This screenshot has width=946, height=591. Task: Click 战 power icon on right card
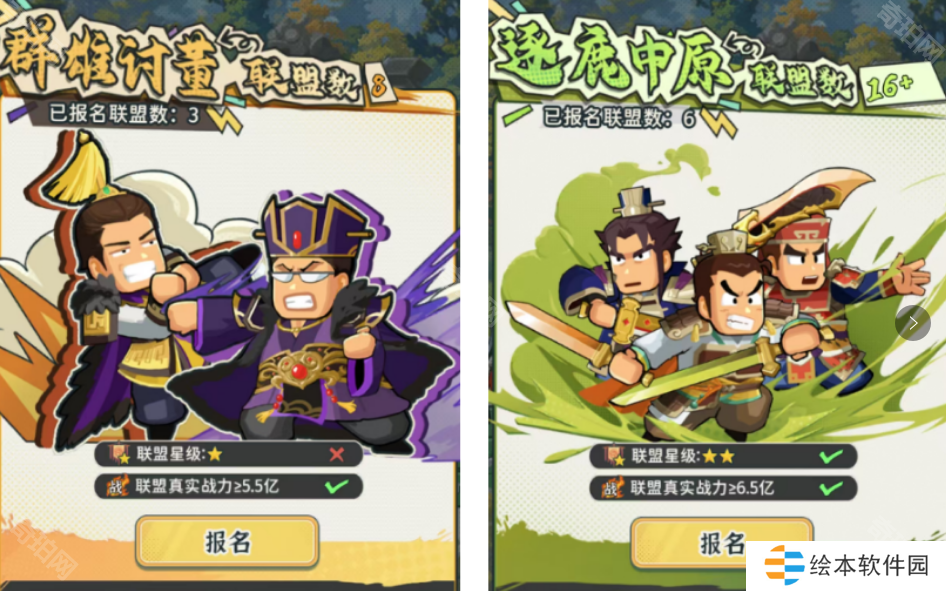click(612, 488)
